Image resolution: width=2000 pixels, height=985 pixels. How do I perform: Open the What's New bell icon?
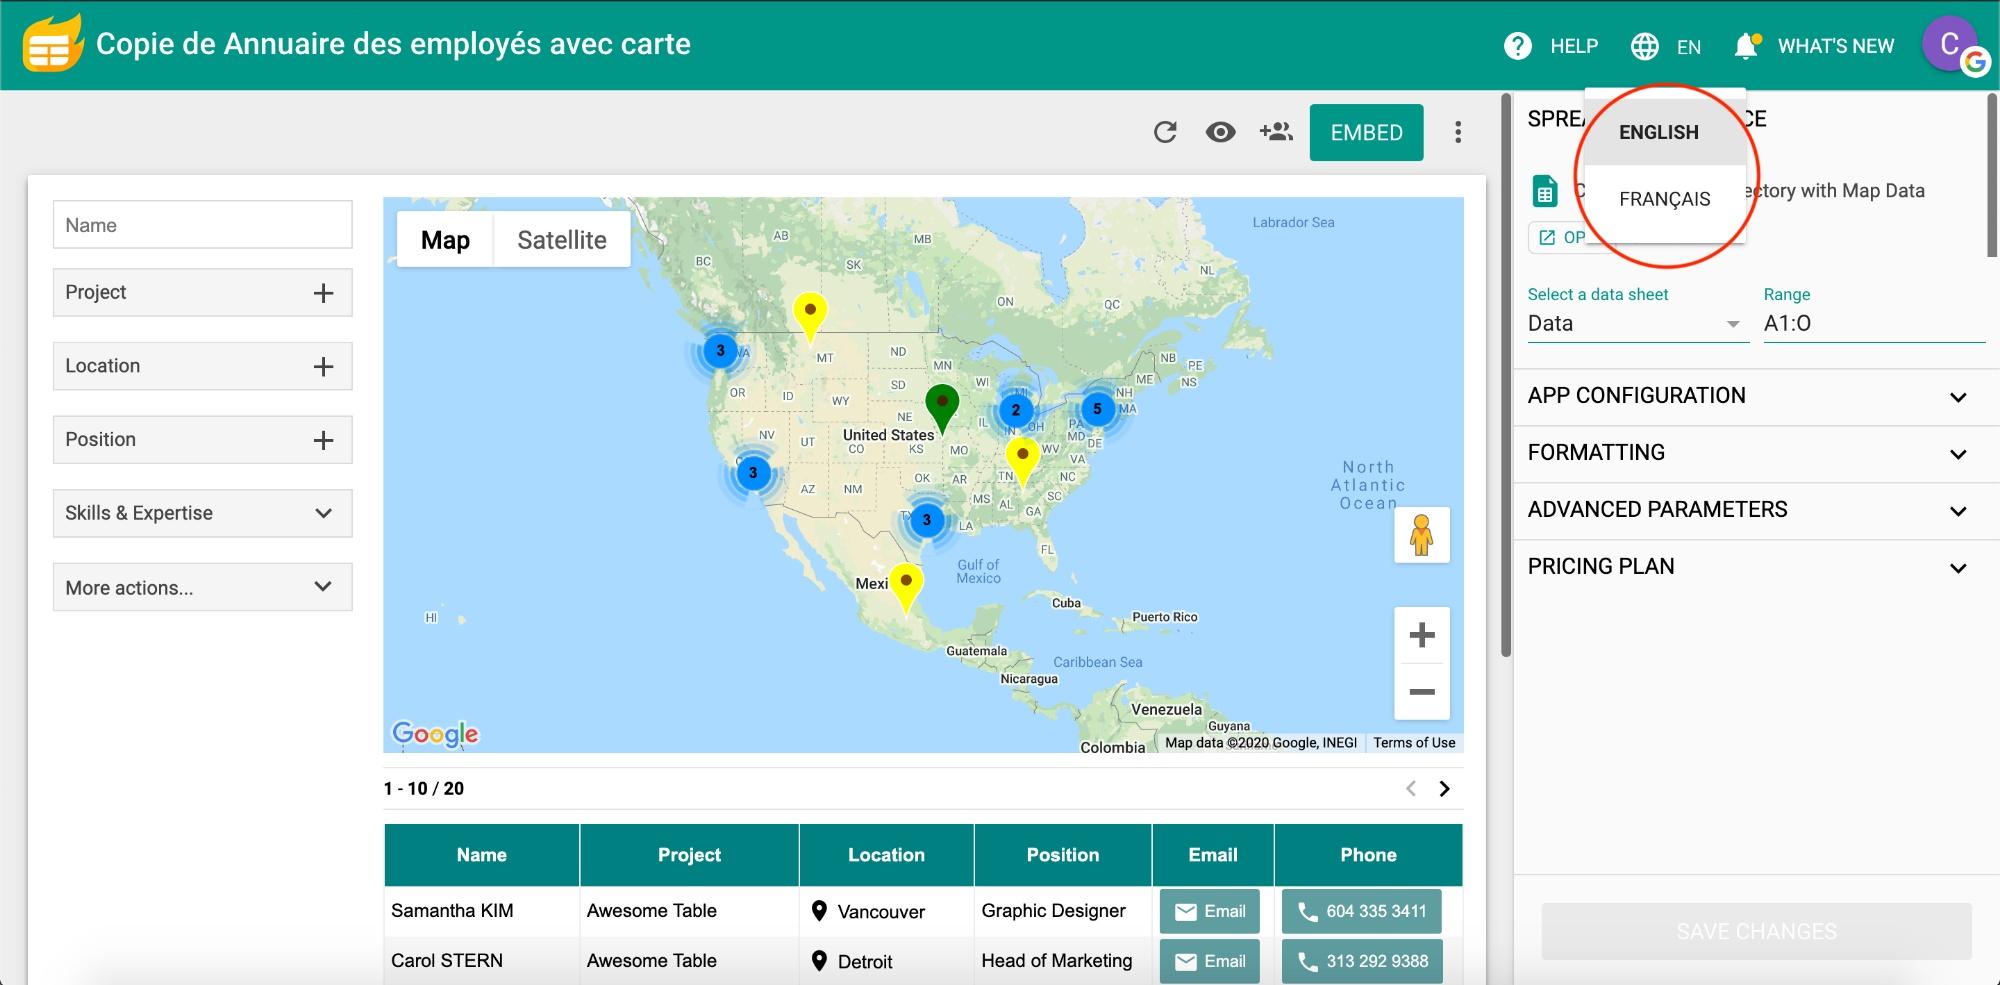tap(1747, 46)
